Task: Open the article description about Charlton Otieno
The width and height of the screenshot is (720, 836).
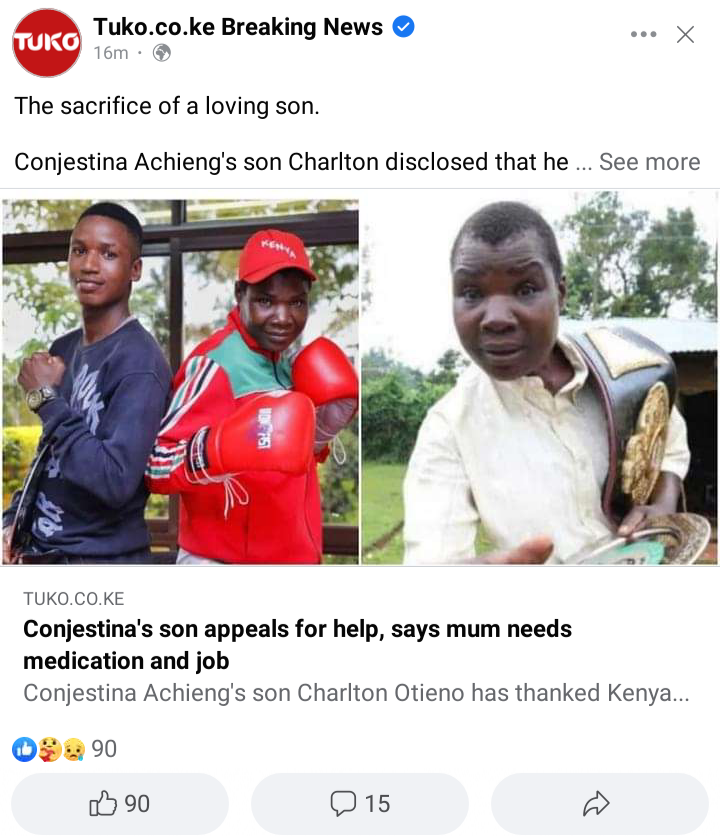Action: [x=356, y=693]
